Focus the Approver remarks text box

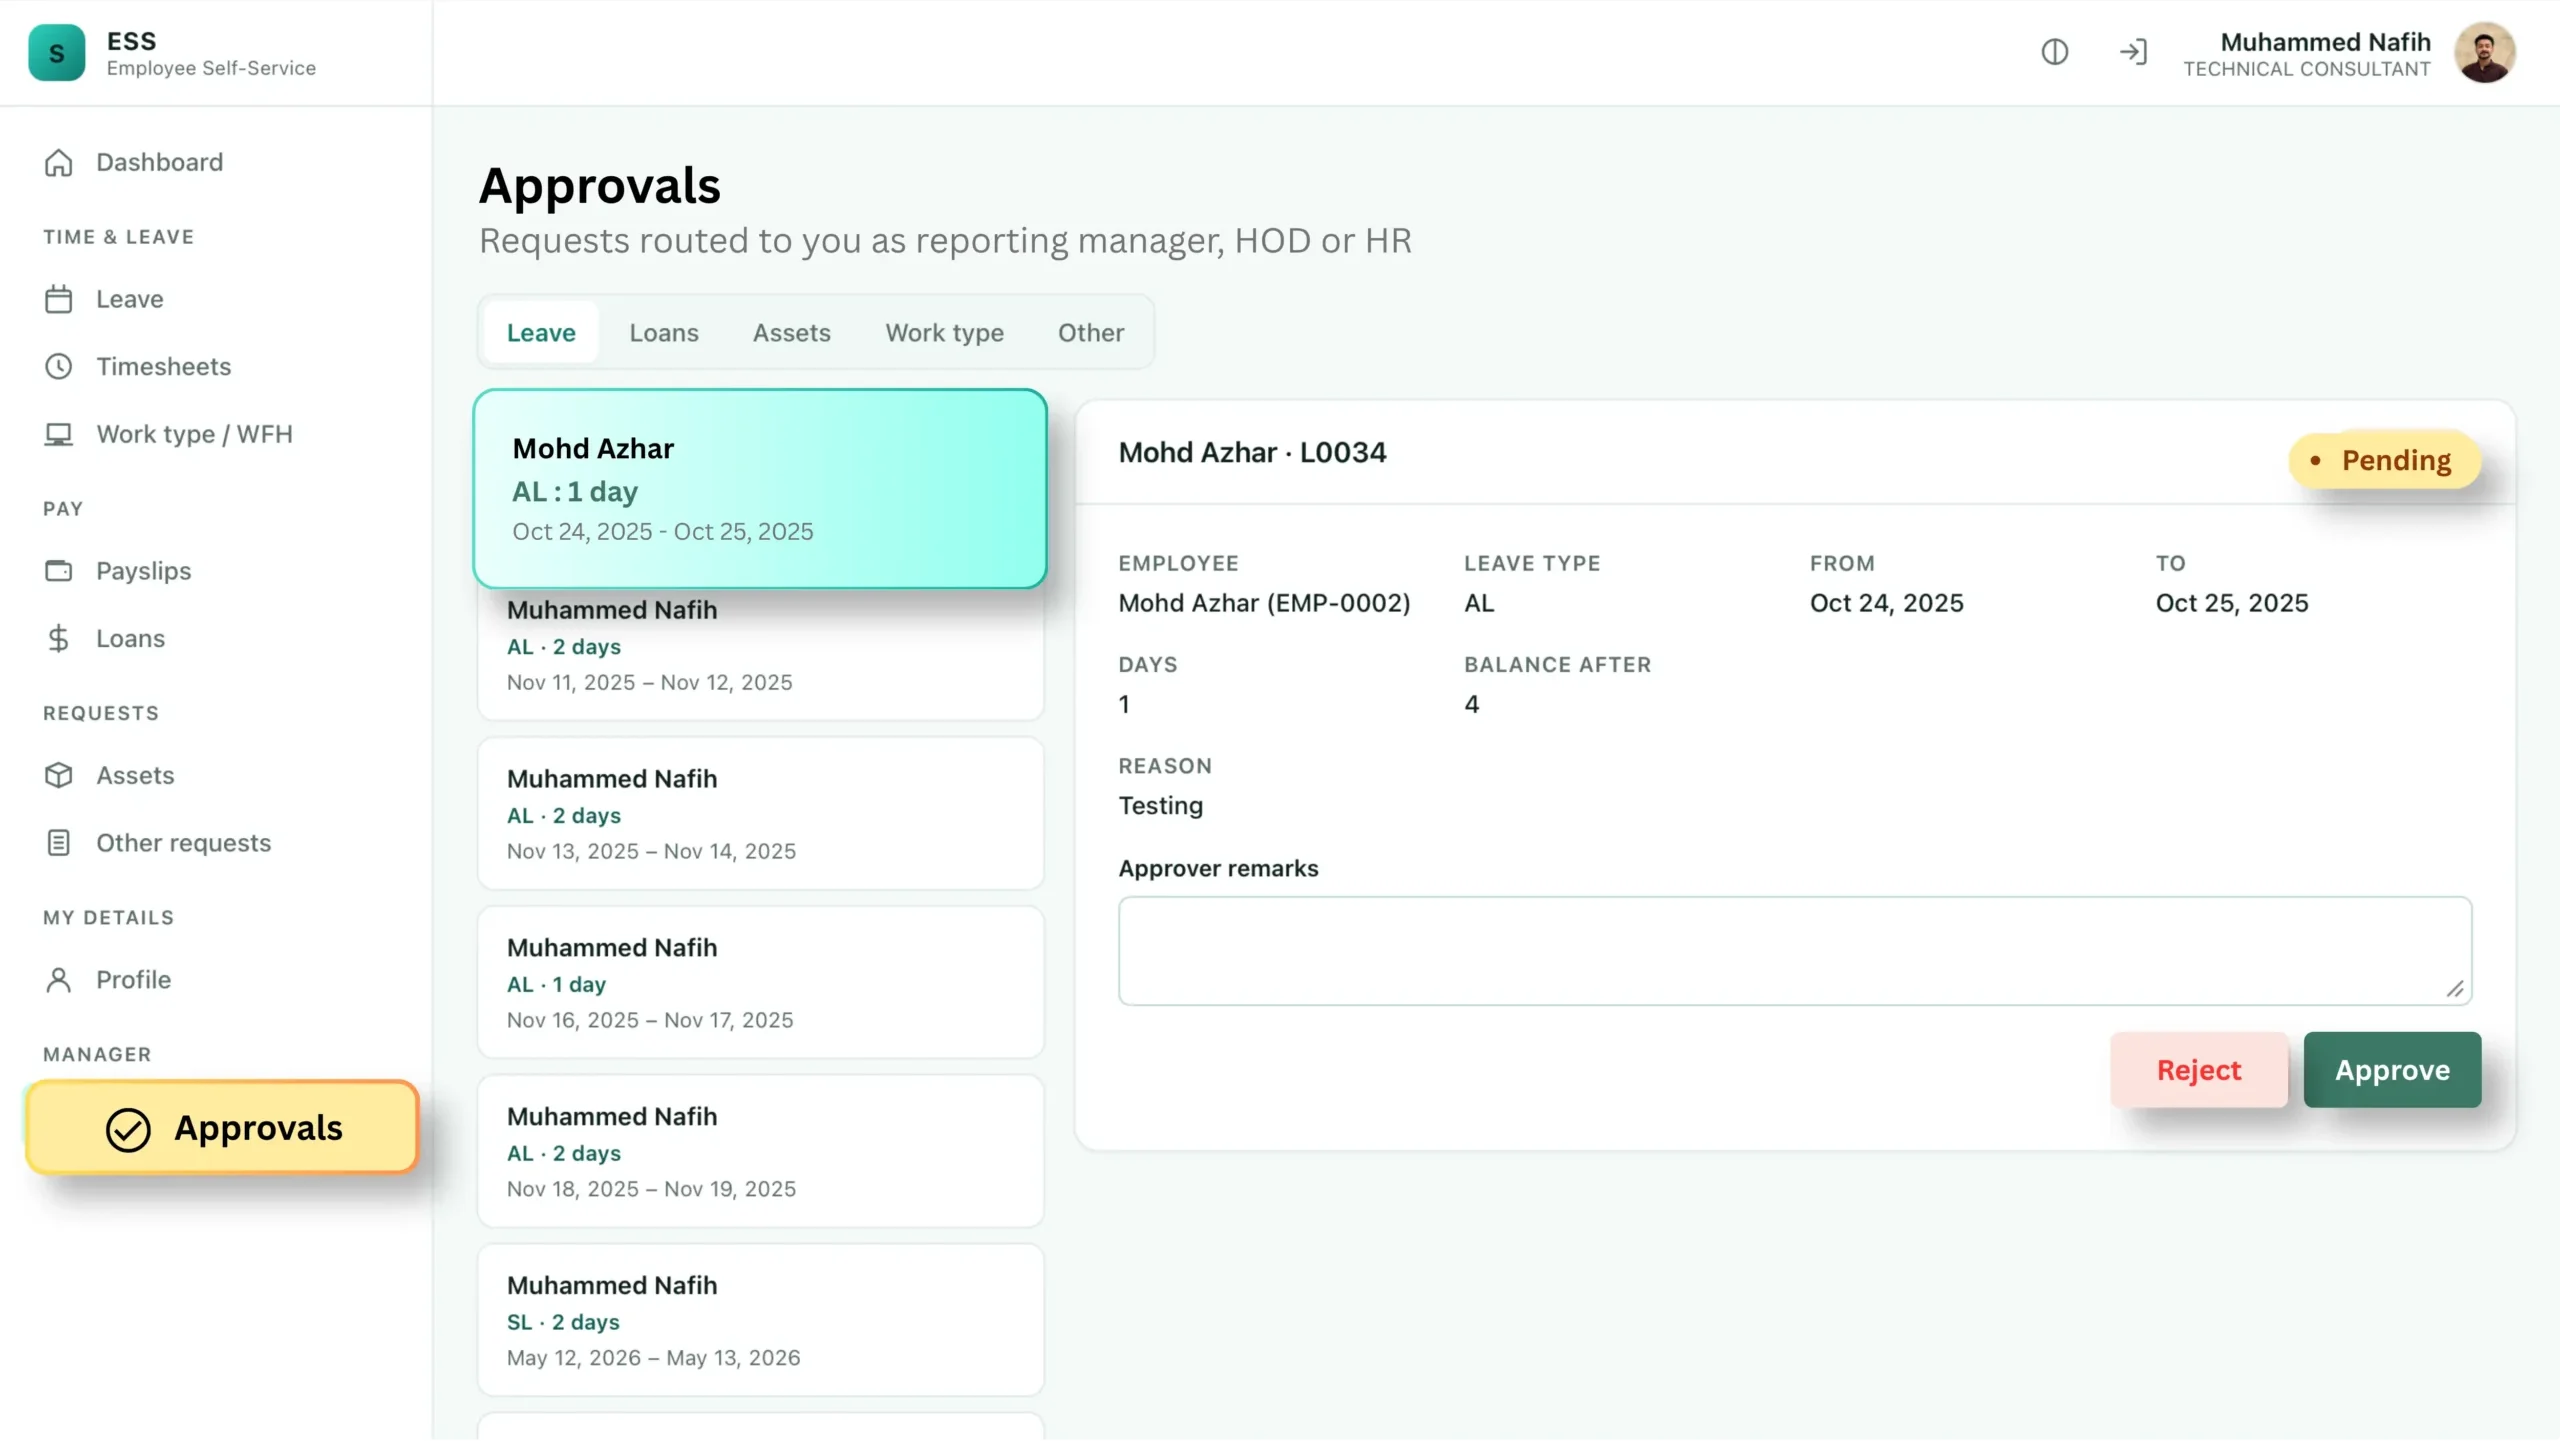coord(1795,951)
